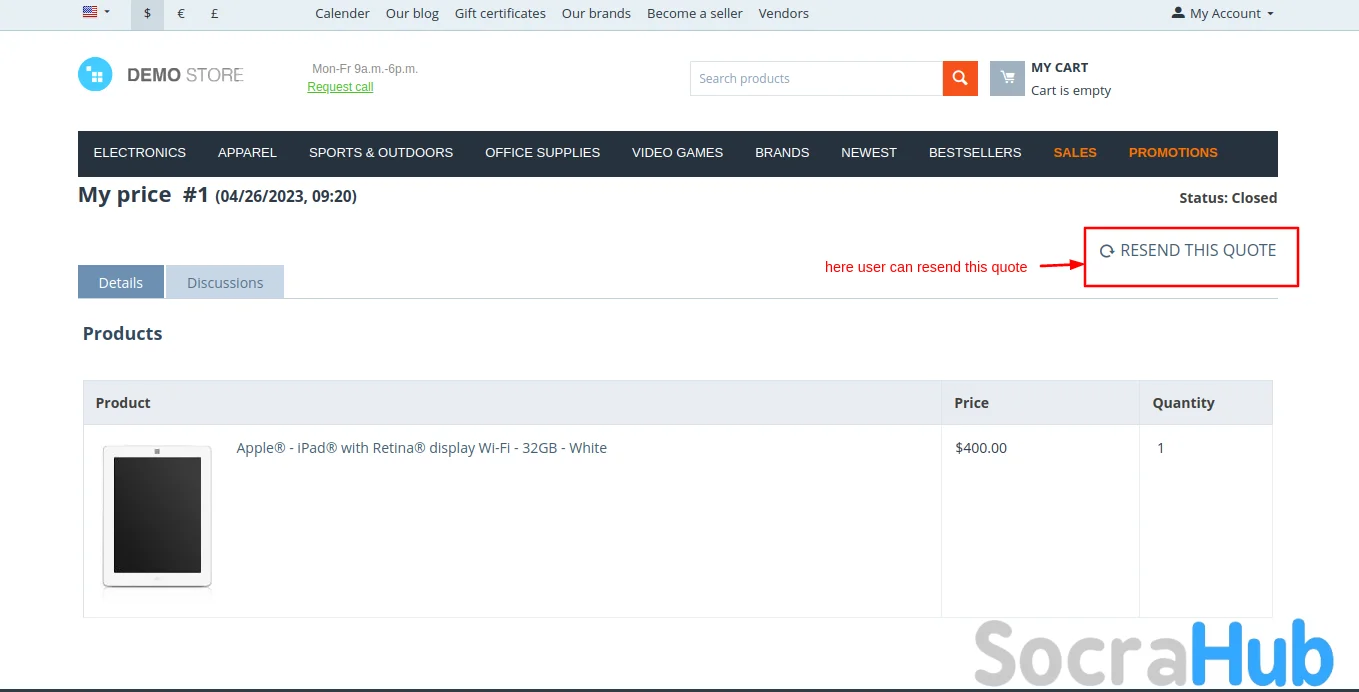Screen dimensions: 1359x692
Task: Open the Brands menu item
Action: click(782, 153)
